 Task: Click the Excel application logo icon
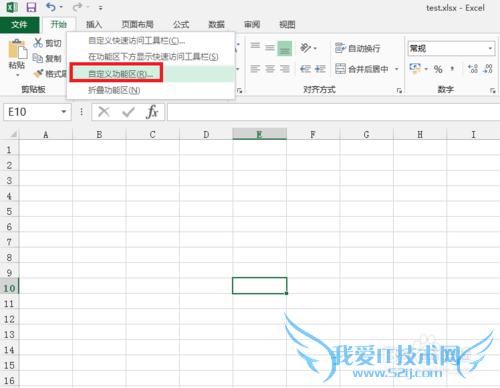[x=12, y=7]
